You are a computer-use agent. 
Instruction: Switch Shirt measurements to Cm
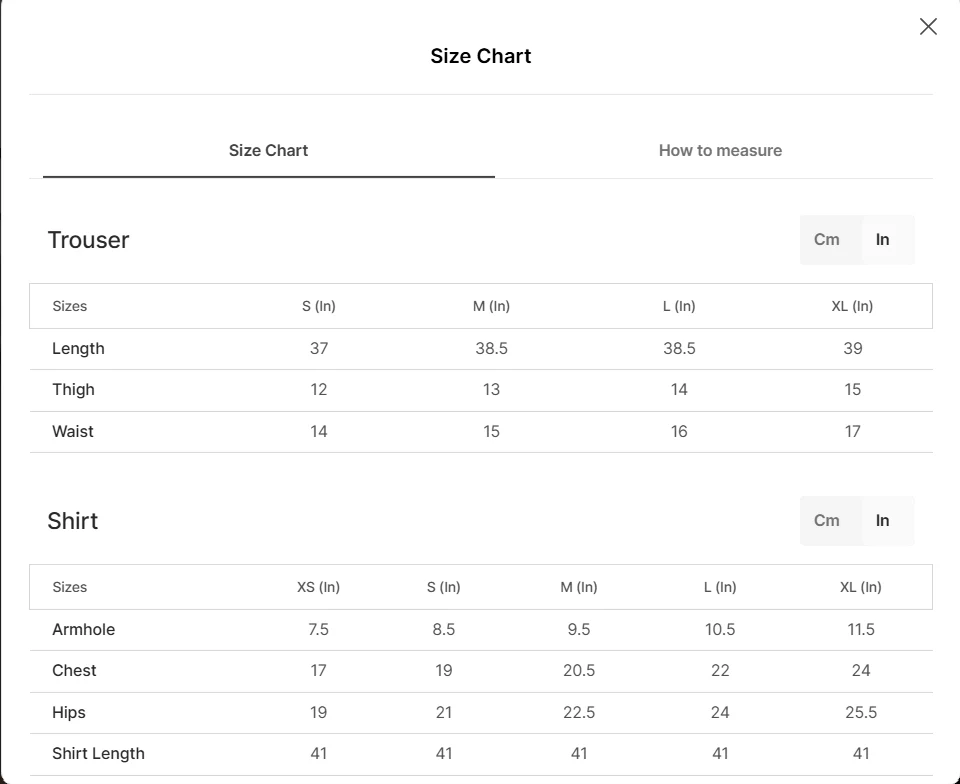point(827,521)
